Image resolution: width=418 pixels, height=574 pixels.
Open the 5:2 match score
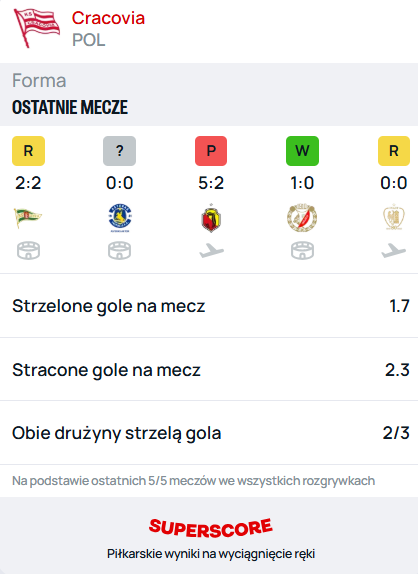coord(211,183)
